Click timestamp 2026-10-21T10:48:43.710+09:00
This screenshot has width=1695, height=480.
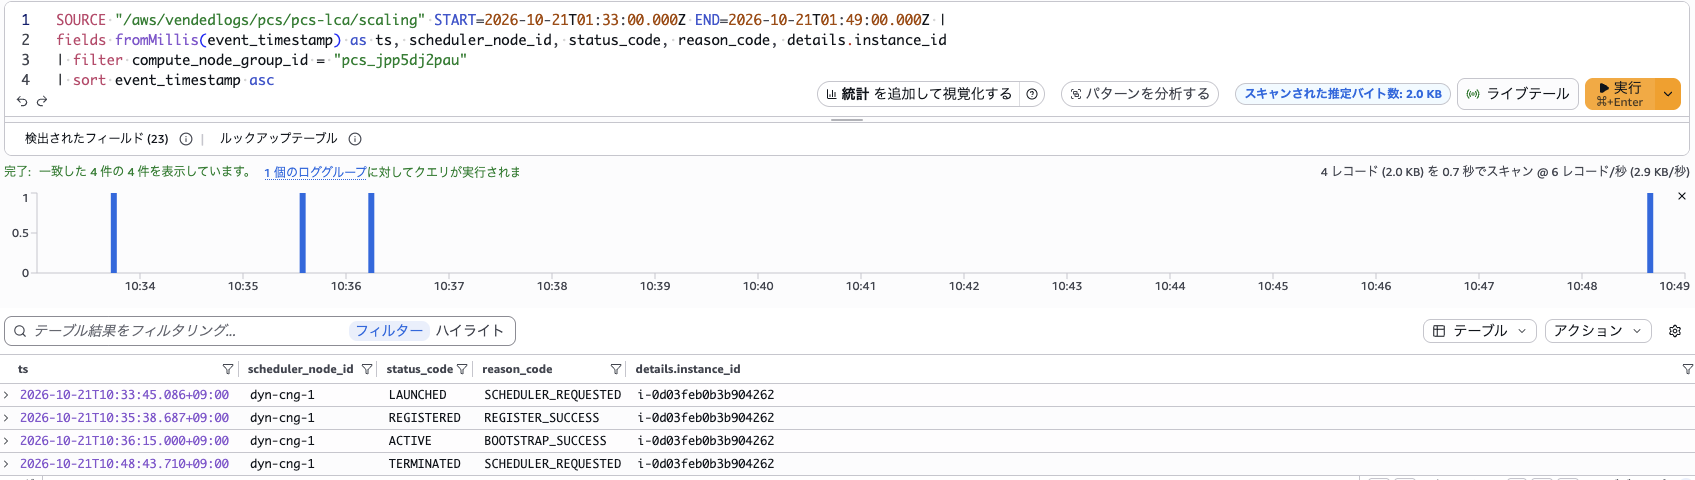[124, 464]
